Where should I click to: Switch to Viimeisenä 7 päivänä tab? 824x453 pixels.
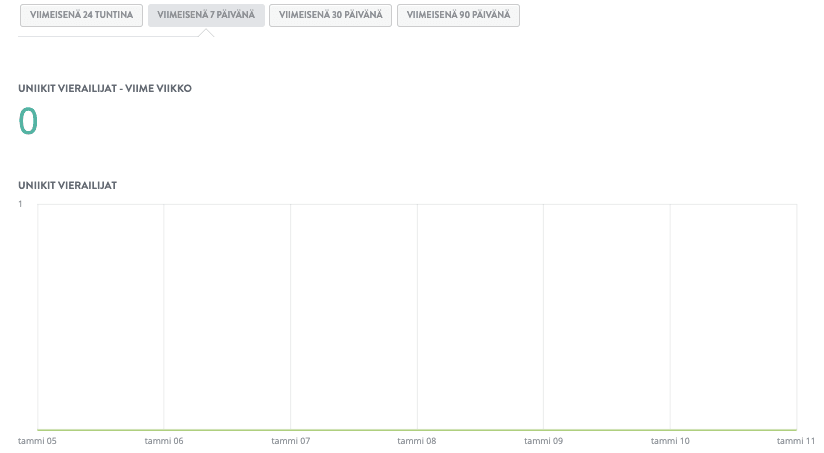206,15
